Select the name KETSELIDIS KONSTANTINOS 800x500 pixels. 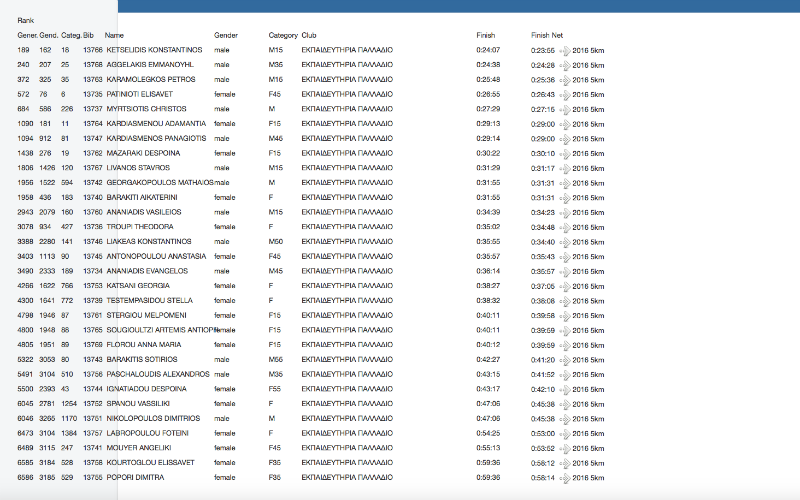[154, 50]
